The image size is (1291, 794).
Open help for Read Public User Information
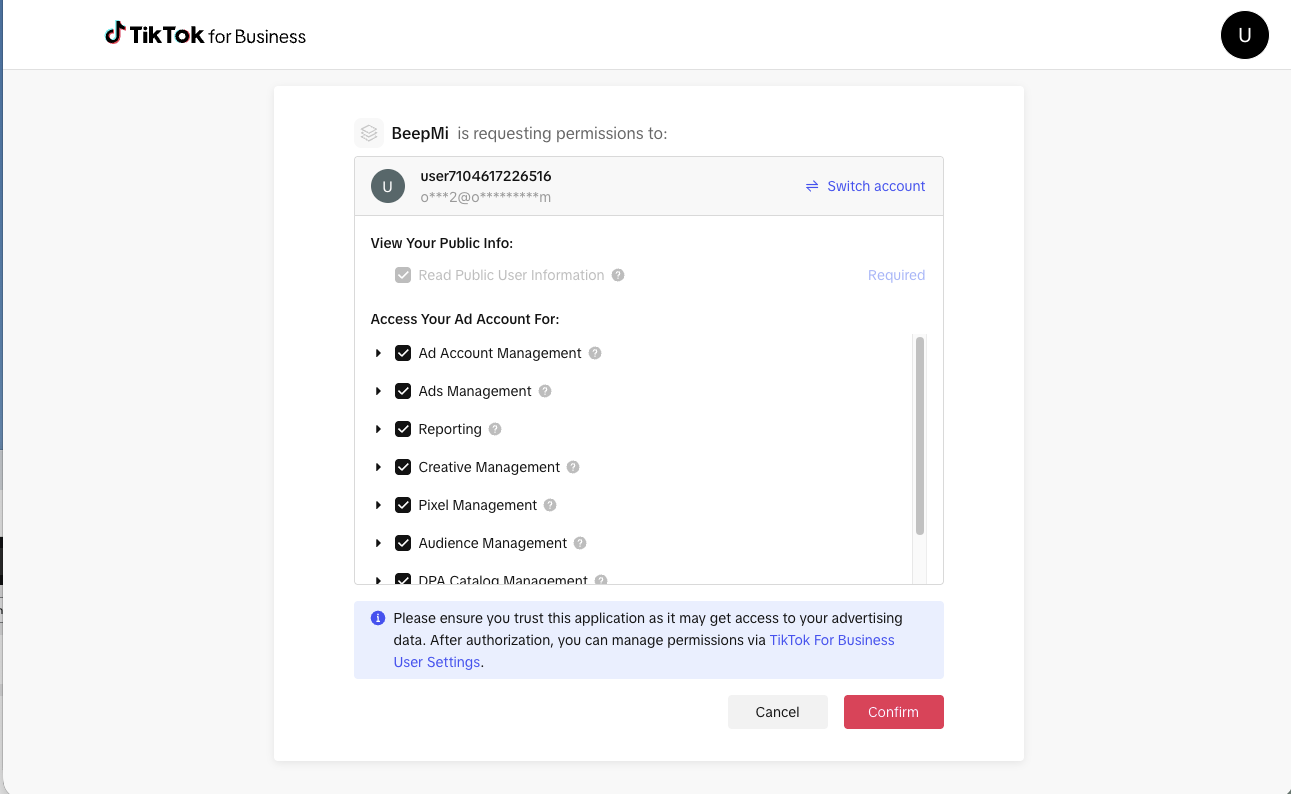tap(618, 275)
